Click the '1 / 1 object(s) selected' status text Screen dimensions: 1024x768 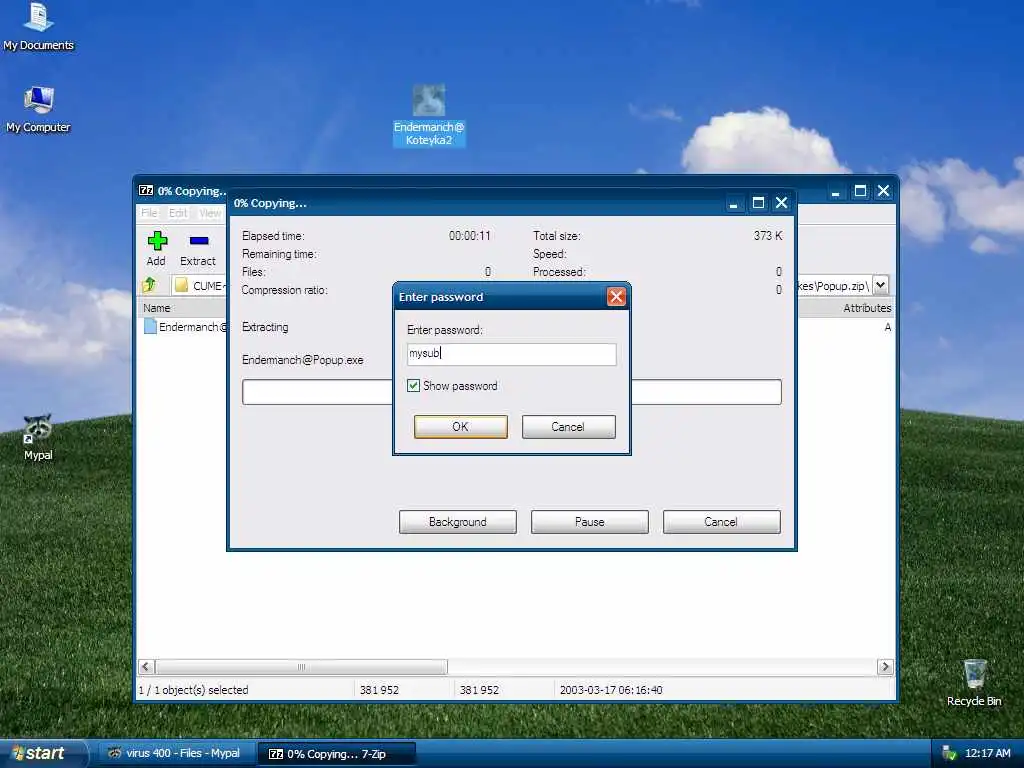point(193,690)
